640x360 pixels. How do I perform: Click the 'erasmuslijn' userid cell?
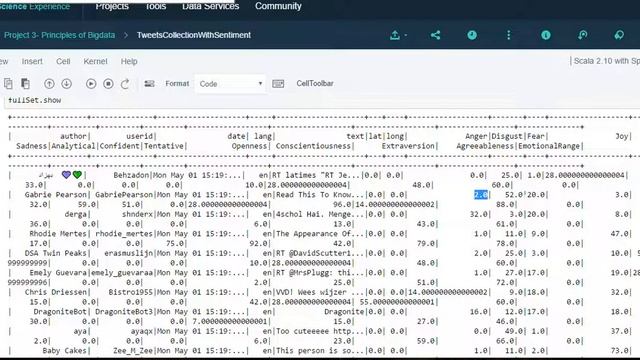pos(128,253)
